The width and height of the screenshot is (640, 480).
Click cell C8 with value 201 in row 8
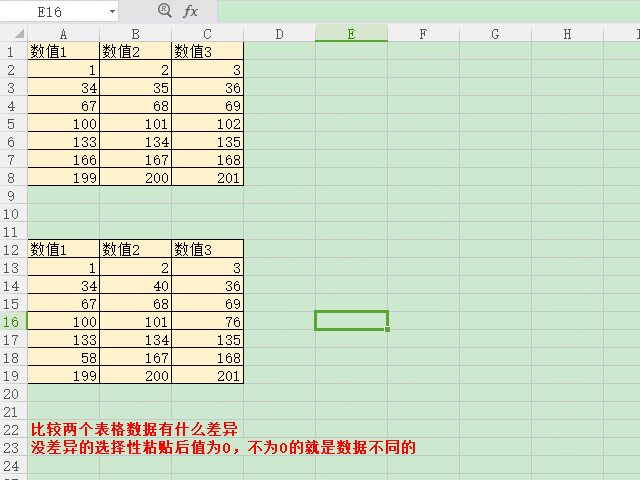[207, 178]
